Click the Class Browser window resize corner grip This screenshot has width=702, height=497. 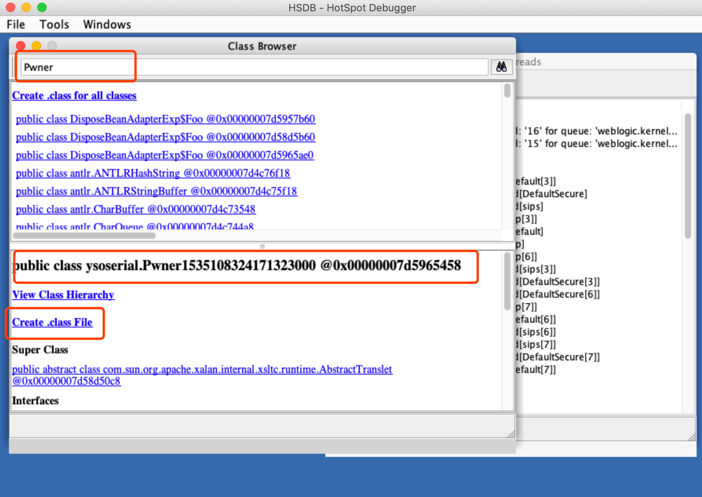coord(511,433)
